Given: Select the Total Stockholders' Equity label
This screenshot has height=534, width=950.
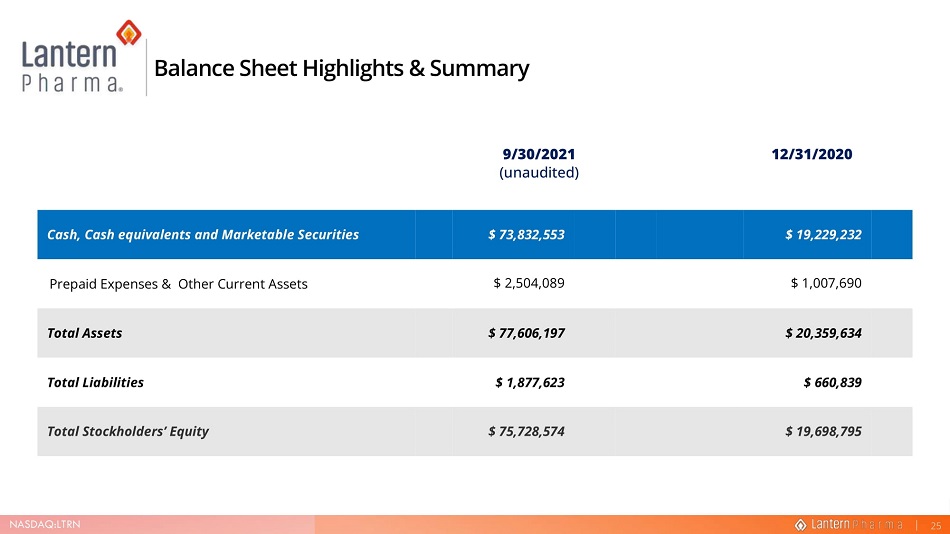Looking at the screenshot, I should click(127, 432).
